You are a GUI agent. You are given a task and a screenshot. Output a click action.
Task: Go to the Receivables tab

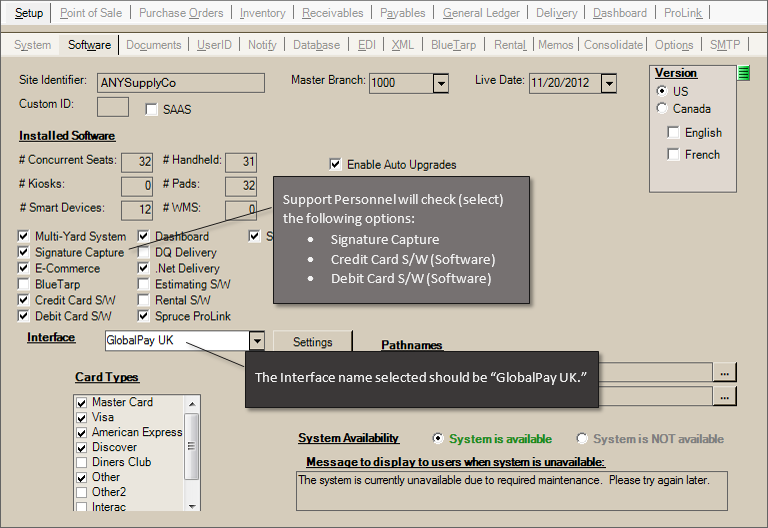click(333, 13)
